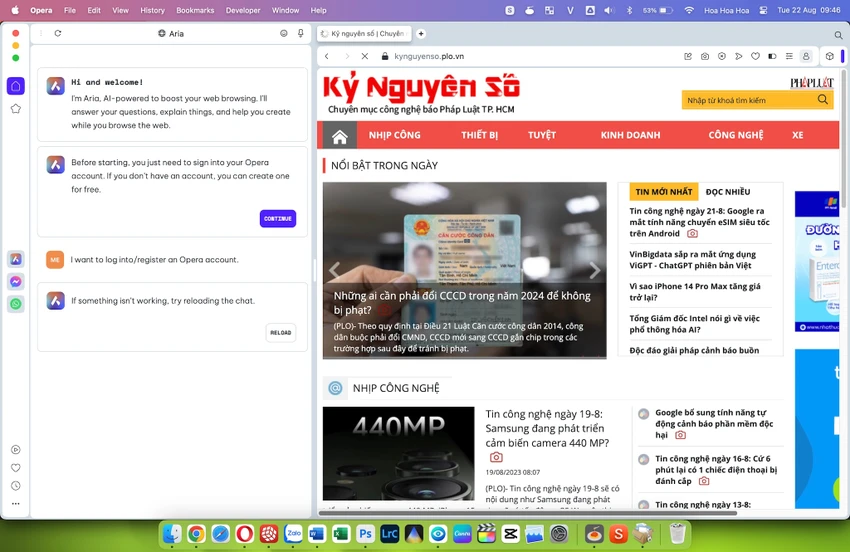
Task: Open Control Center in the menu bar
Action: coord(763,10)
